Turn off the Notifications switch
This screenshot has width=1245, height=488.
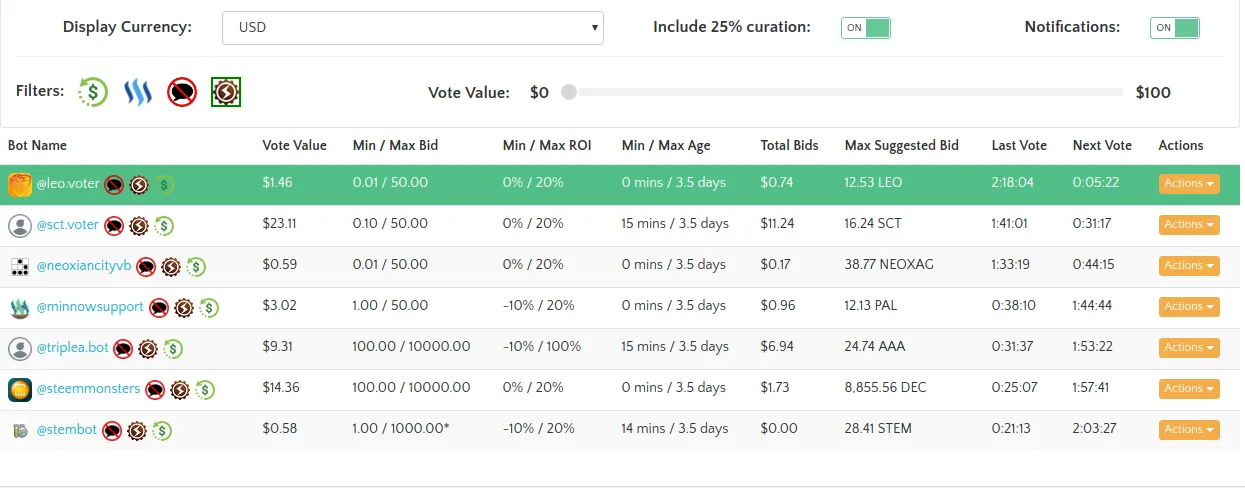(x=1174, y=28)
